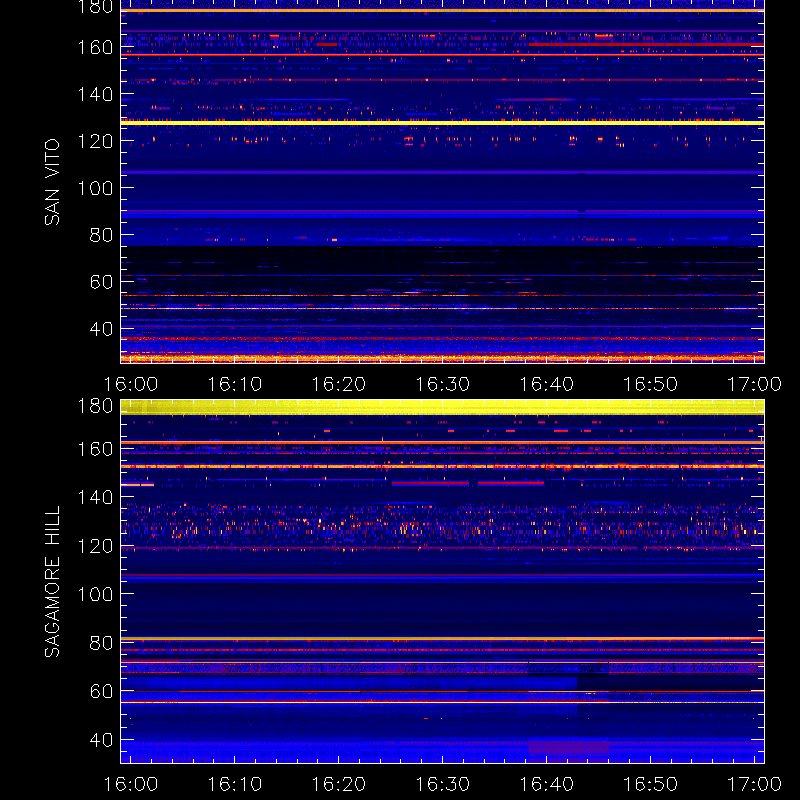Click the 60 frequency label on San Vito axis
The width and height of the screenshot is (800, 800).
pyautogui.click(x=101, y=282)
